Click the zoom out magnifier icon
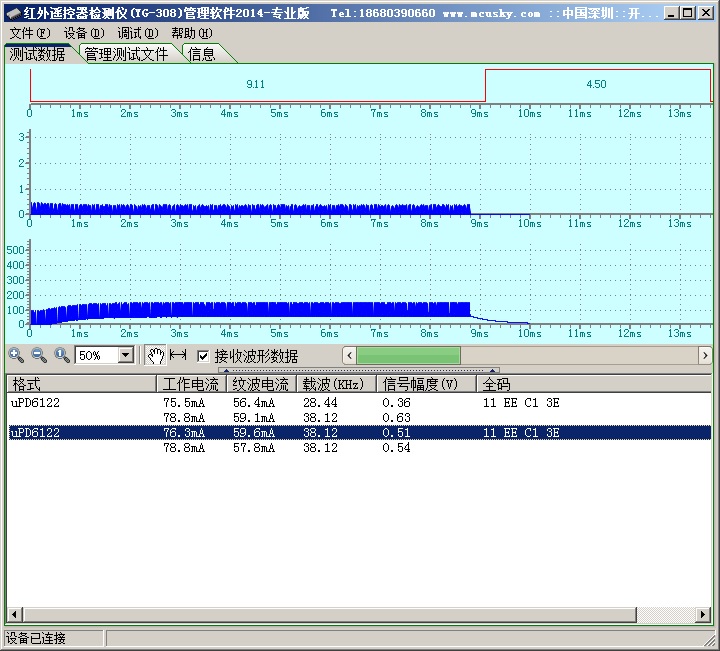The height and width of the screenshot is (651, 720). point(39,355)
